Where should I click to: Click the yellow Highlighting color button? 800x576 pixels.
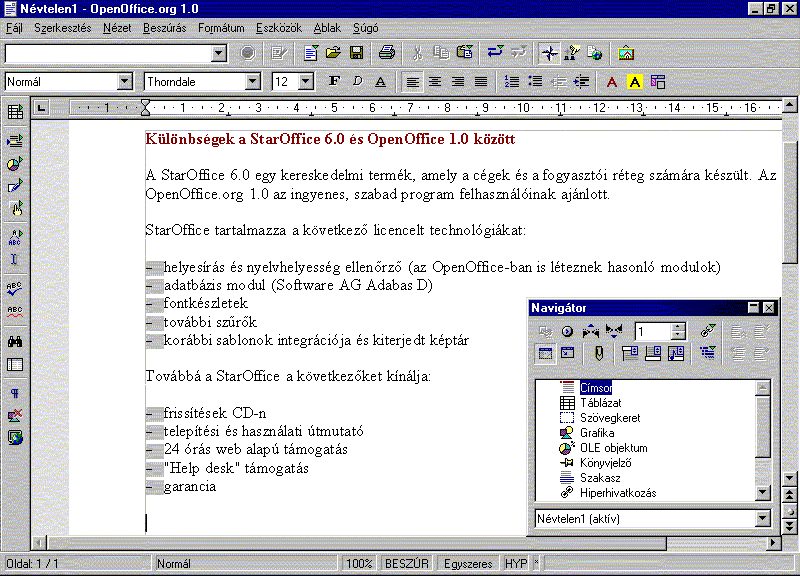635,82
